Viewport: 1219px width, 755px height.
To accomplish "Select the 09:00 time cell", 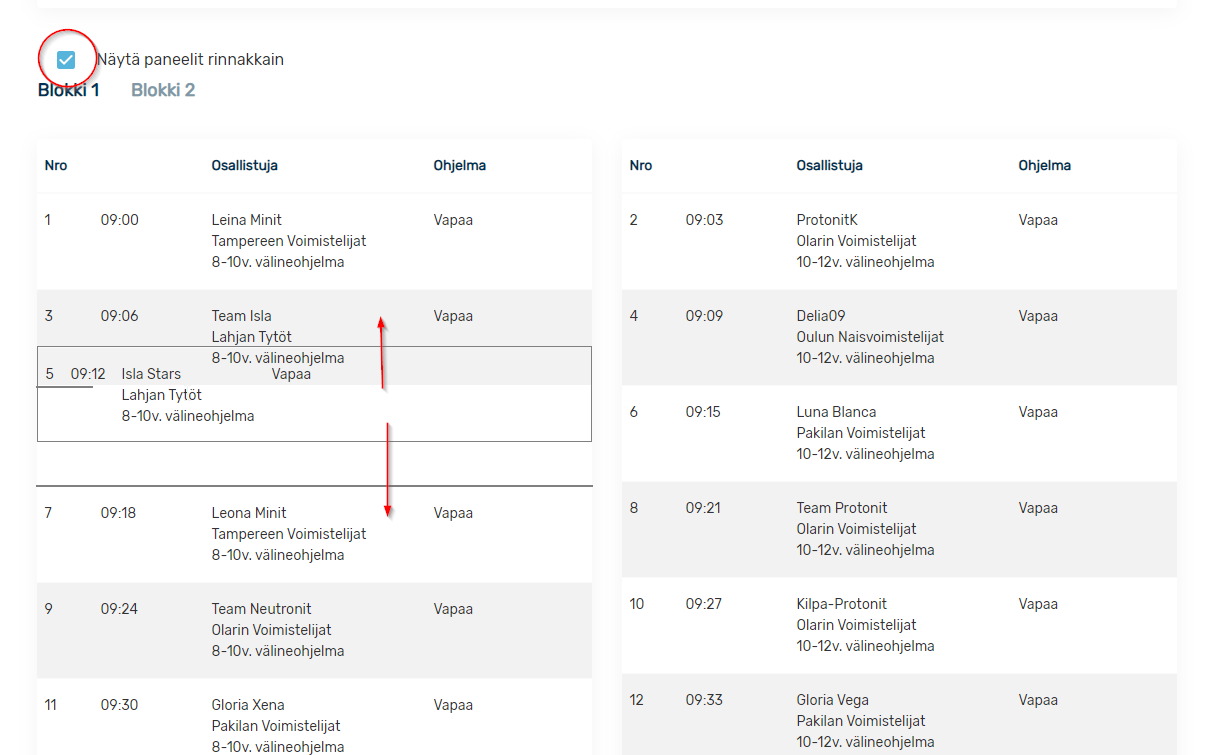I will [x=120, y=220].
